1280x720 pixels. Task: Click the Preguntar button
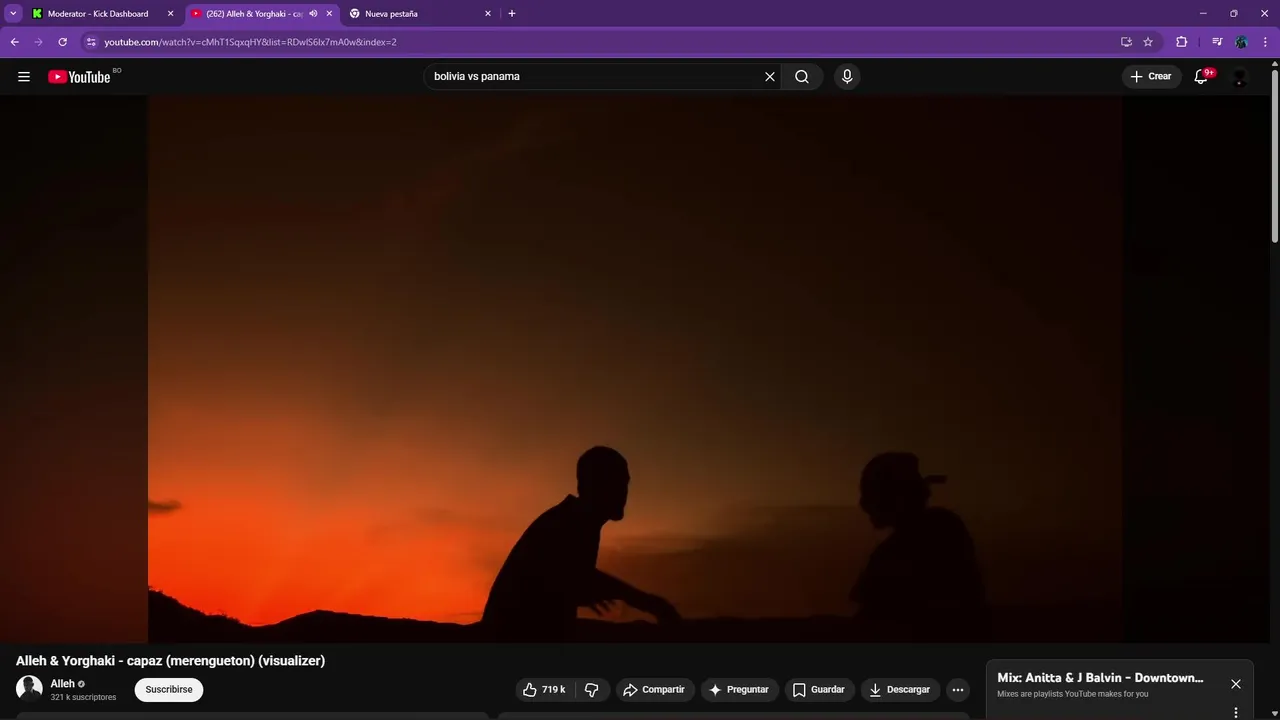tap(739, 690)
